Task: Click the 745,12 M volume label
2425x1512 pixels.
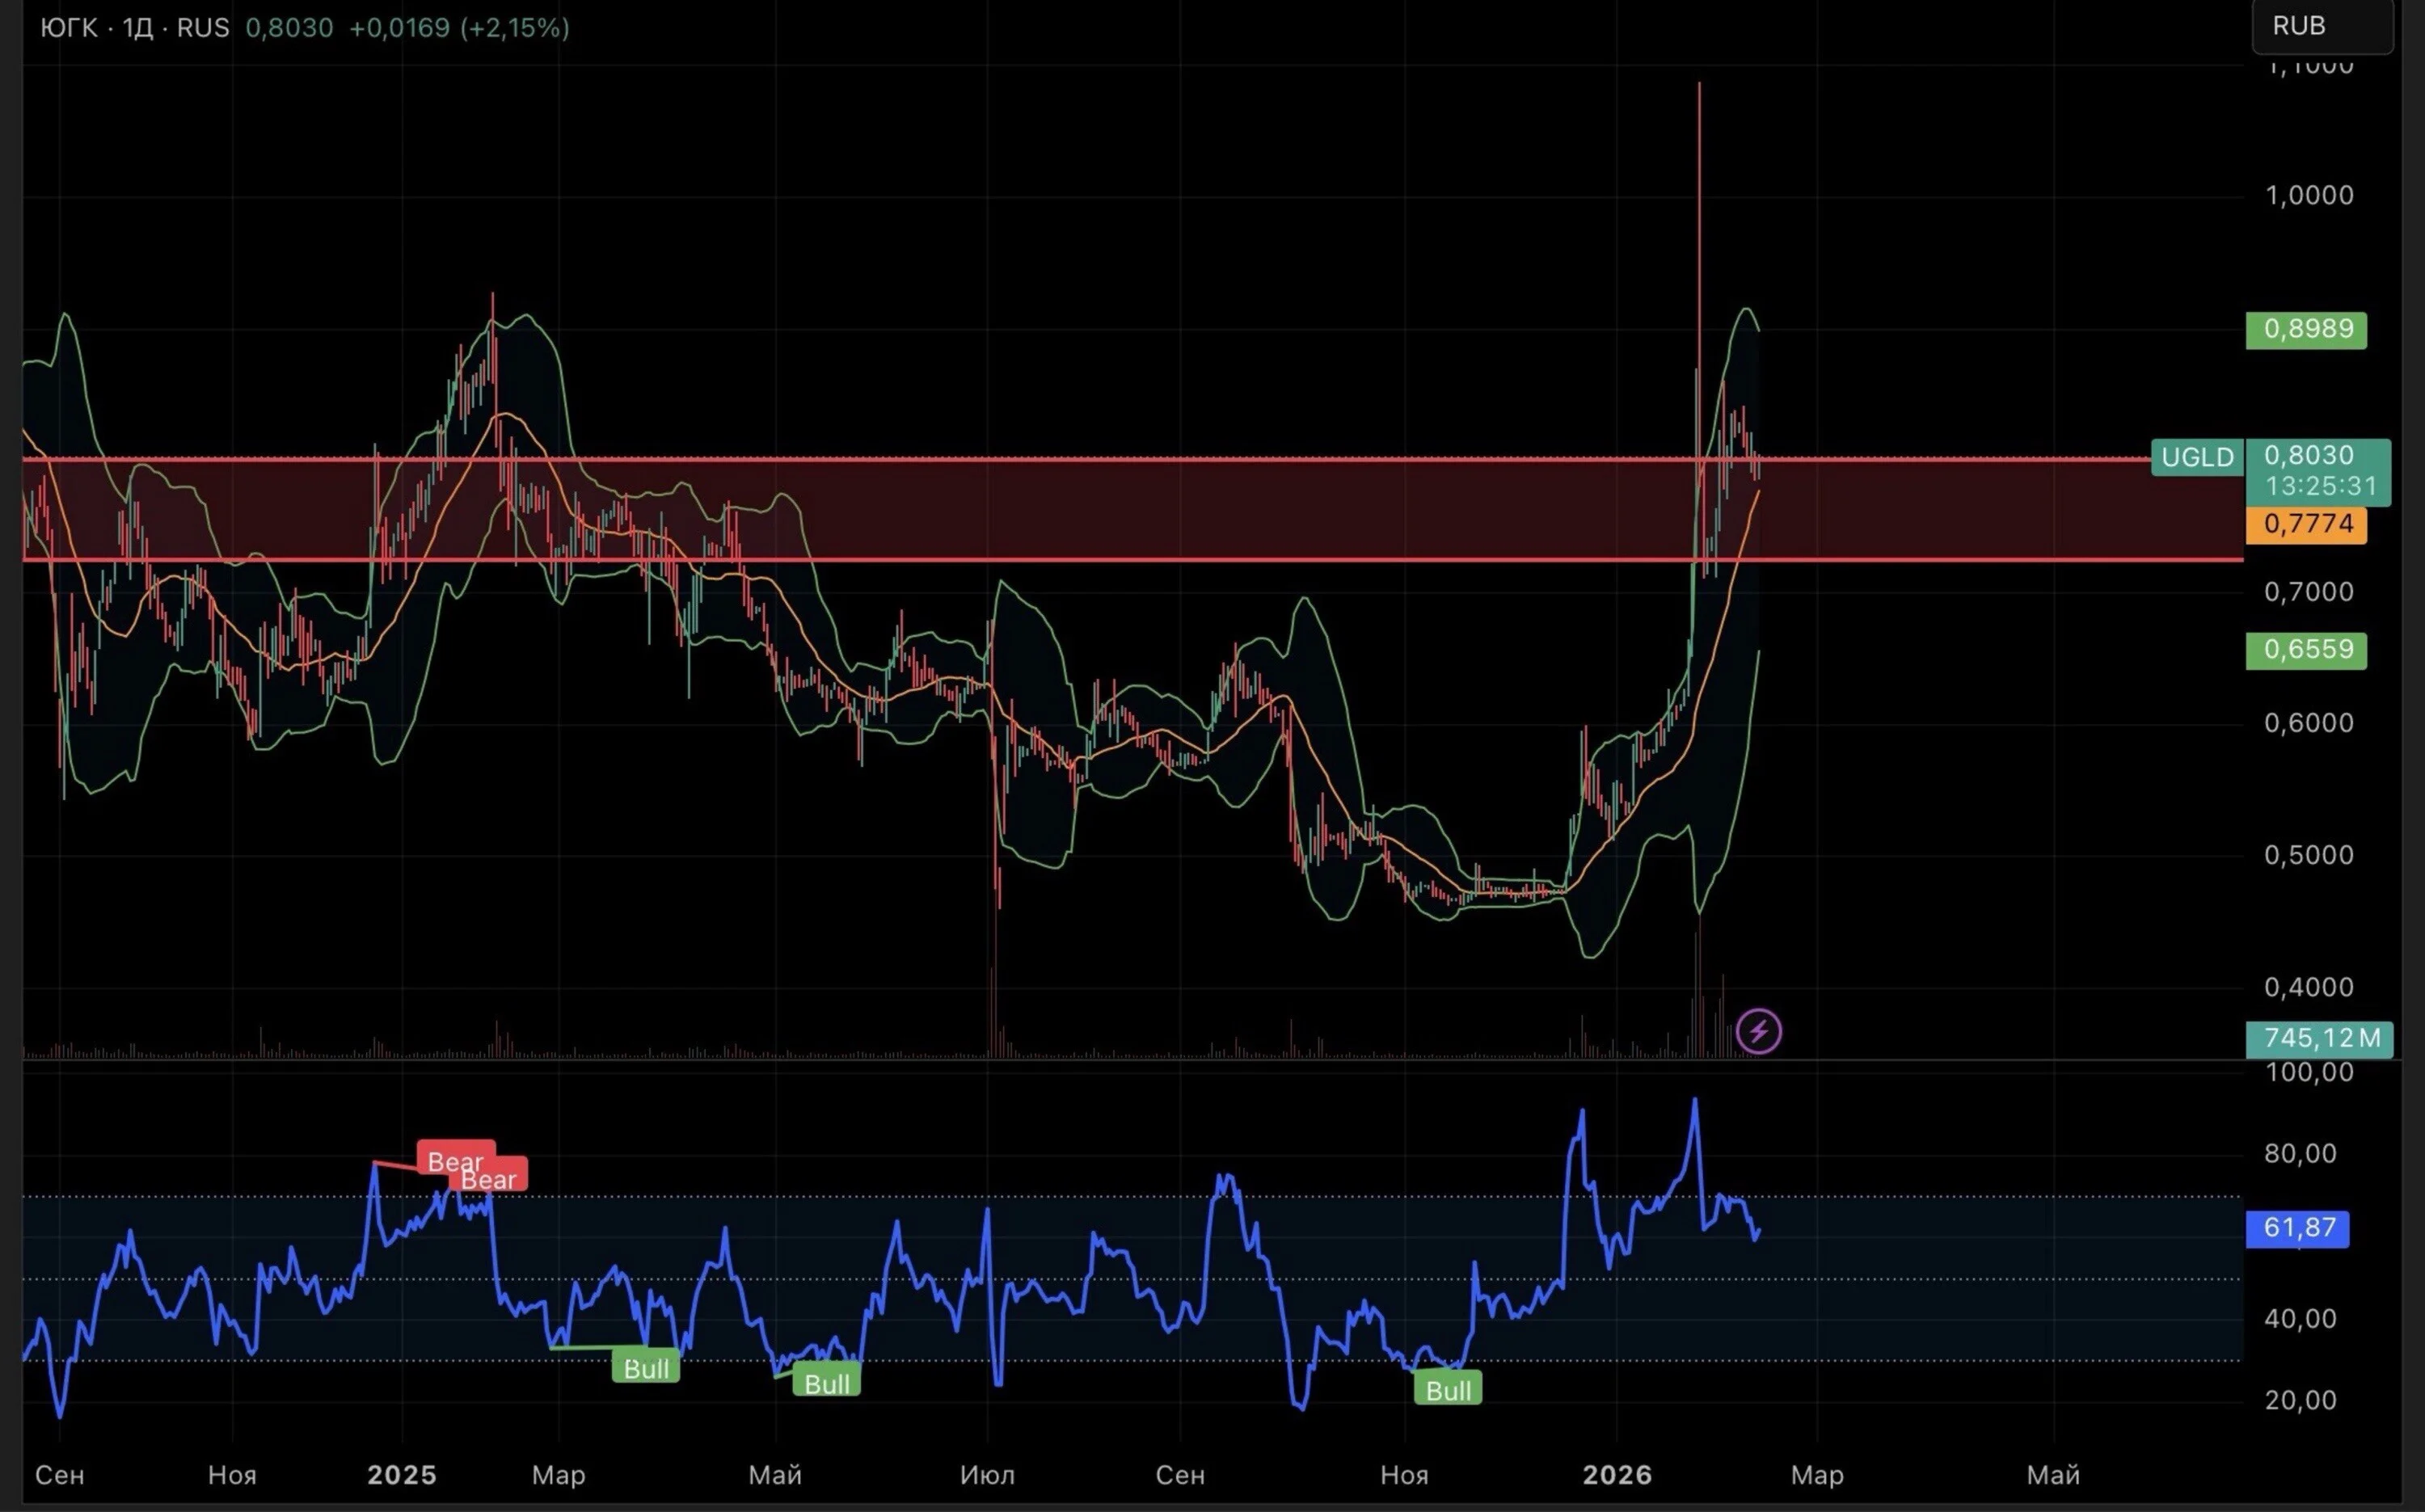Action: (2320, 1039)
